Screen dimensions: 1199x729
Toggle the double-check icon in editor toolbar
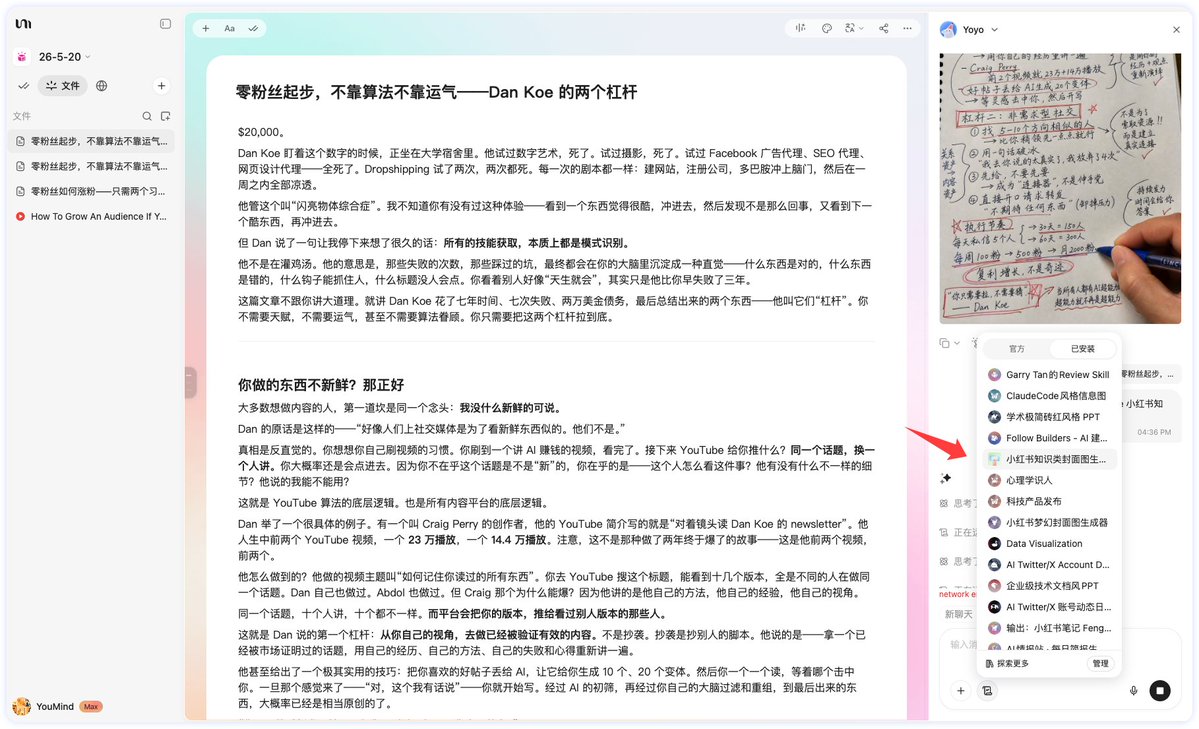(x=253, y=28)
